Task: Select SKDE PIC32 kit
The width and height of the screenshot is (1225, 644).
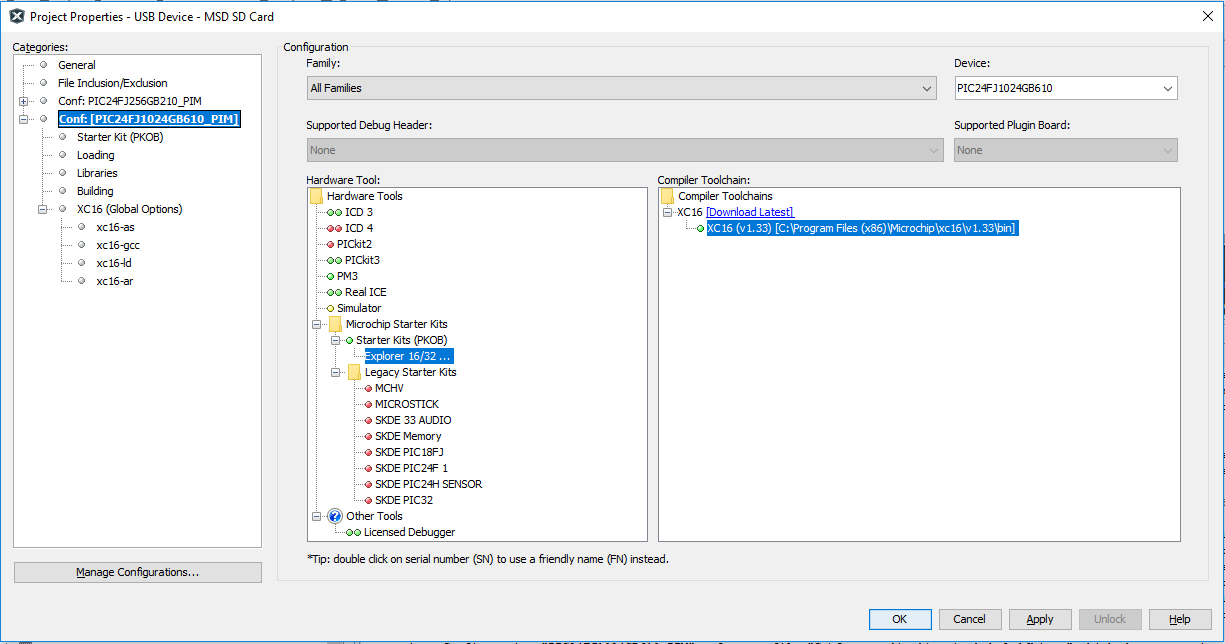Action: (404, 500)
